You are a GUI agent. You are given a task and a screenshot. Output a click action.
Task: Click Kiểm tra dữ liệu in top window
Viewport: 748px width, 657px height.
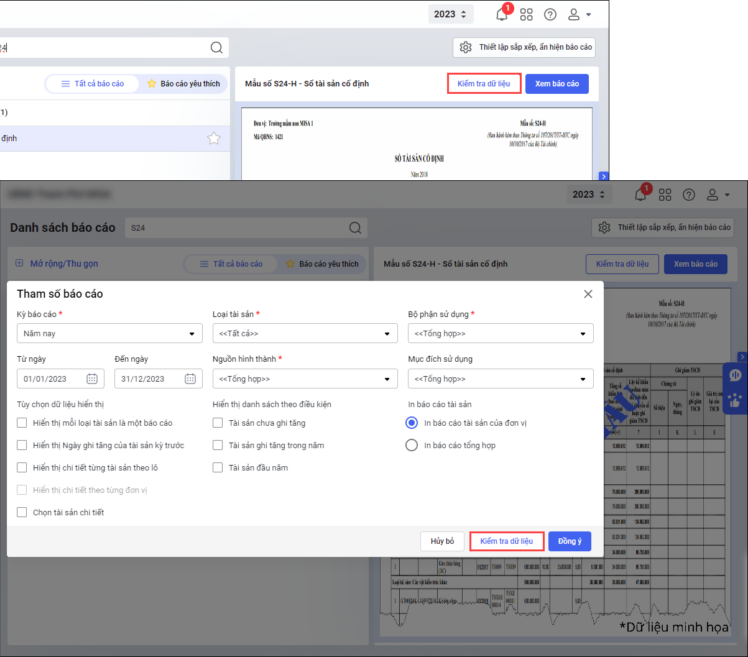484,83
